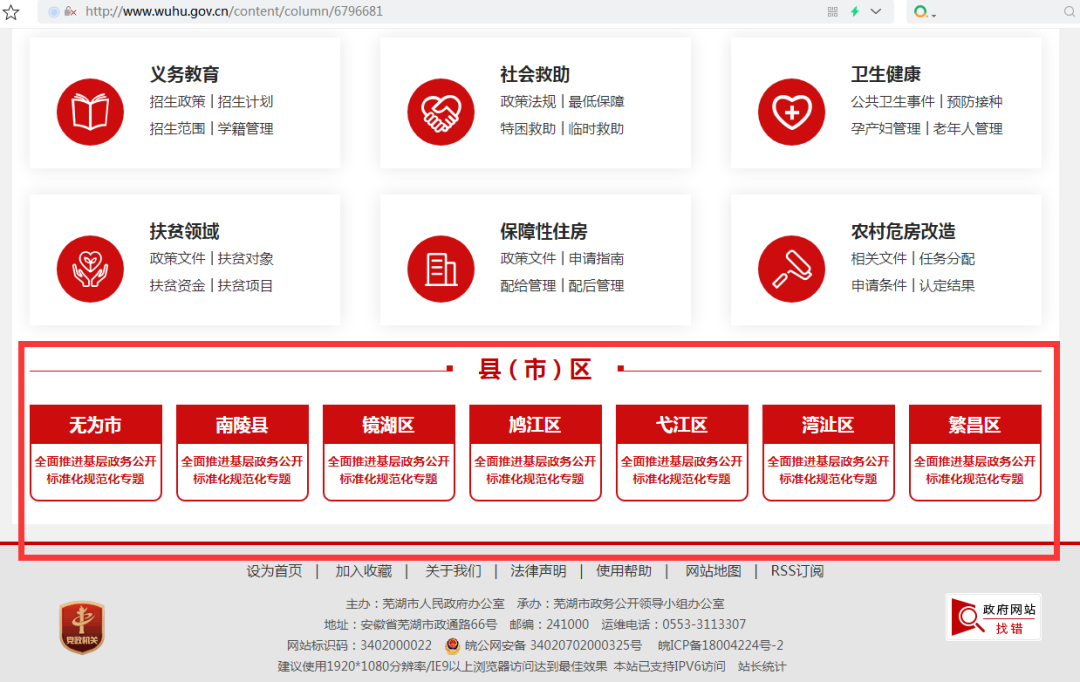Screen dimensions: 1080x682
Task: Expand the address bar dropdown chevron
Action: tap(875, 12)
